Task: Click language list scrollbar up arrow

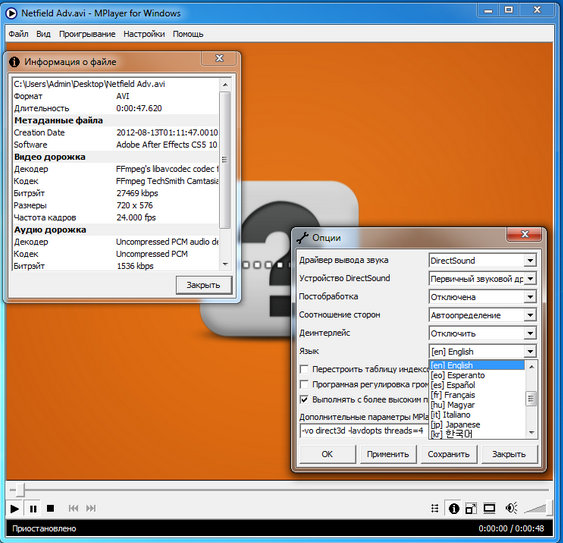Action: click(531, 367)
